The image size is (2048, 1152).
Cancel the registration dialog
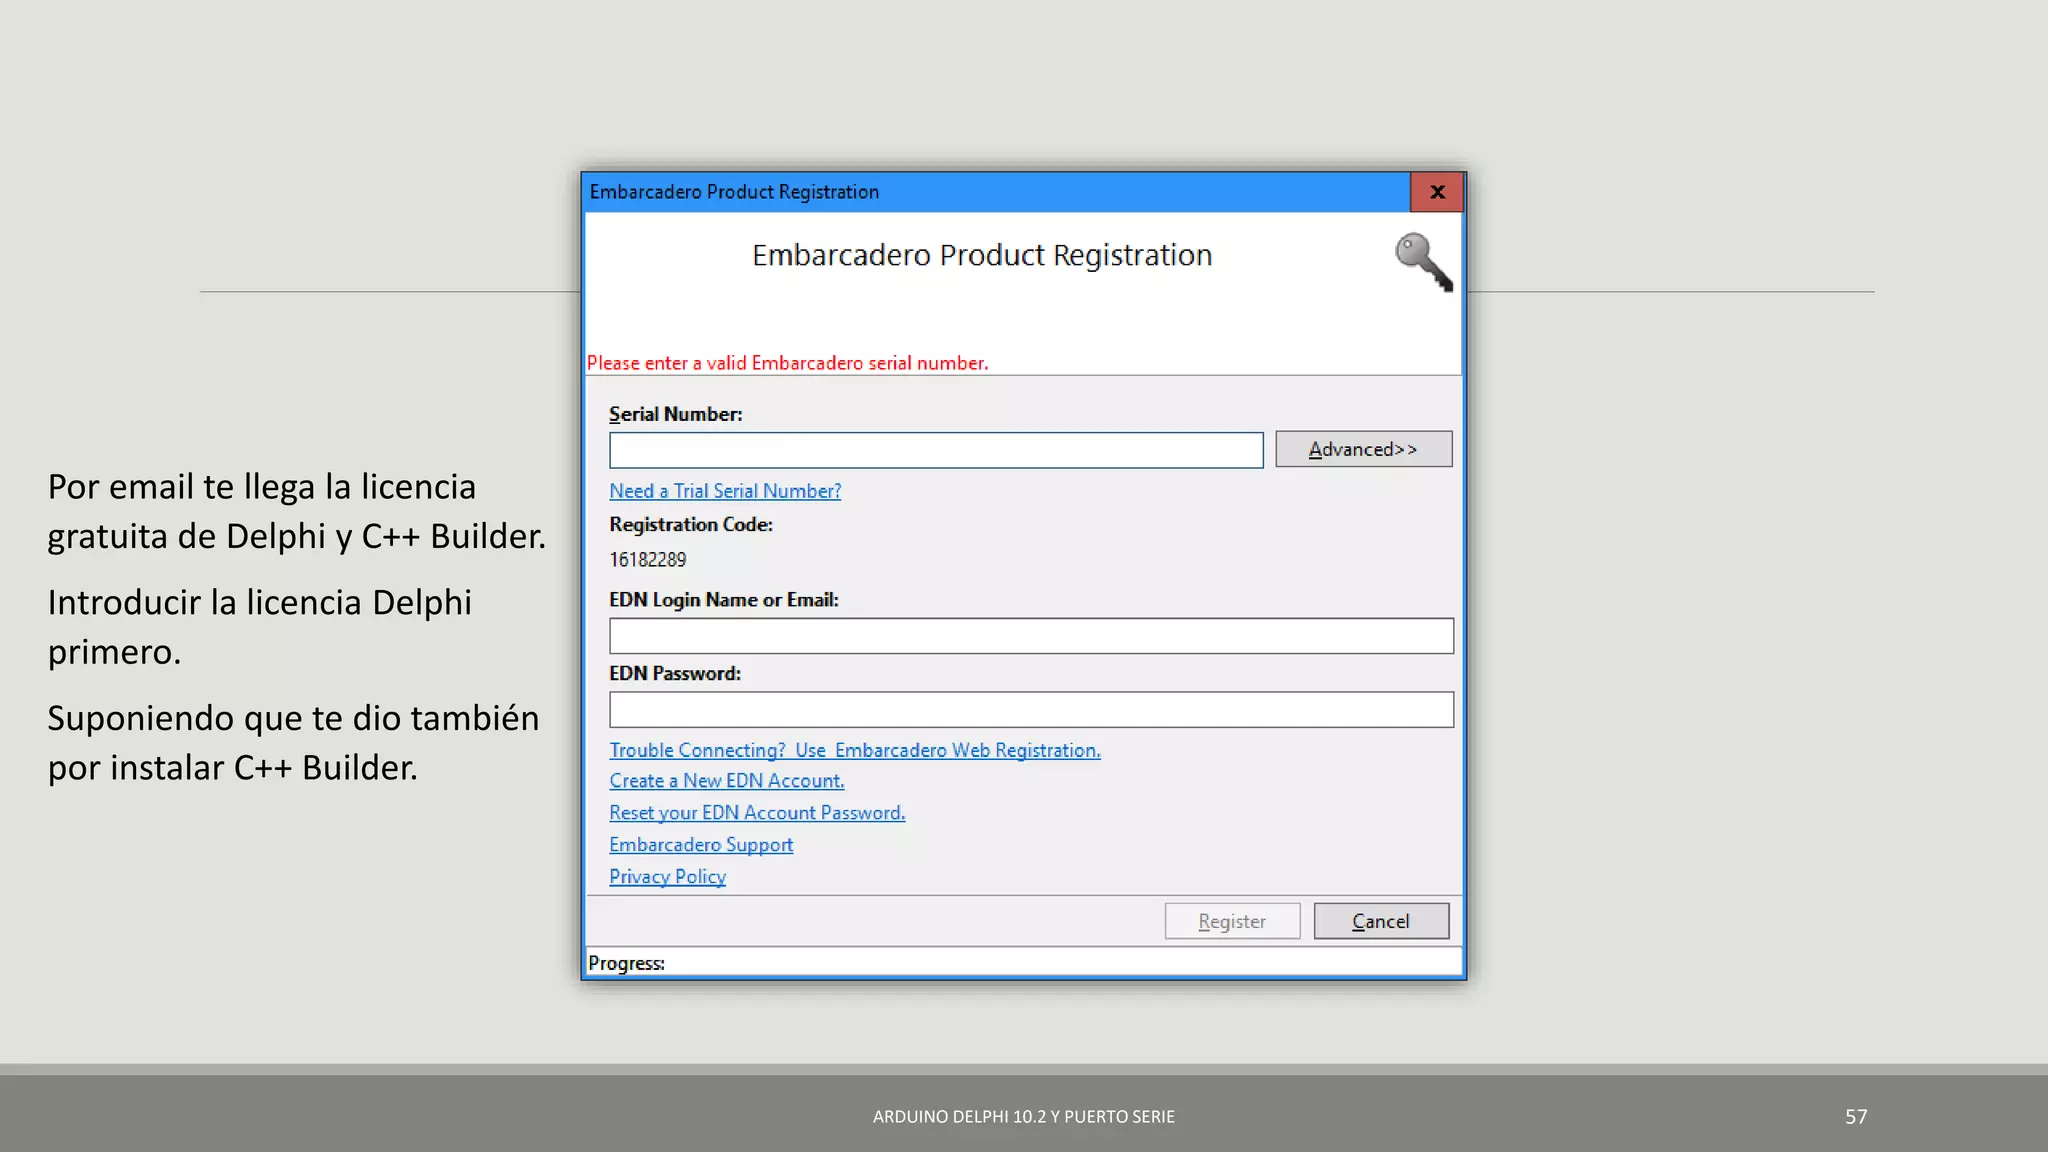(1381, 921)
